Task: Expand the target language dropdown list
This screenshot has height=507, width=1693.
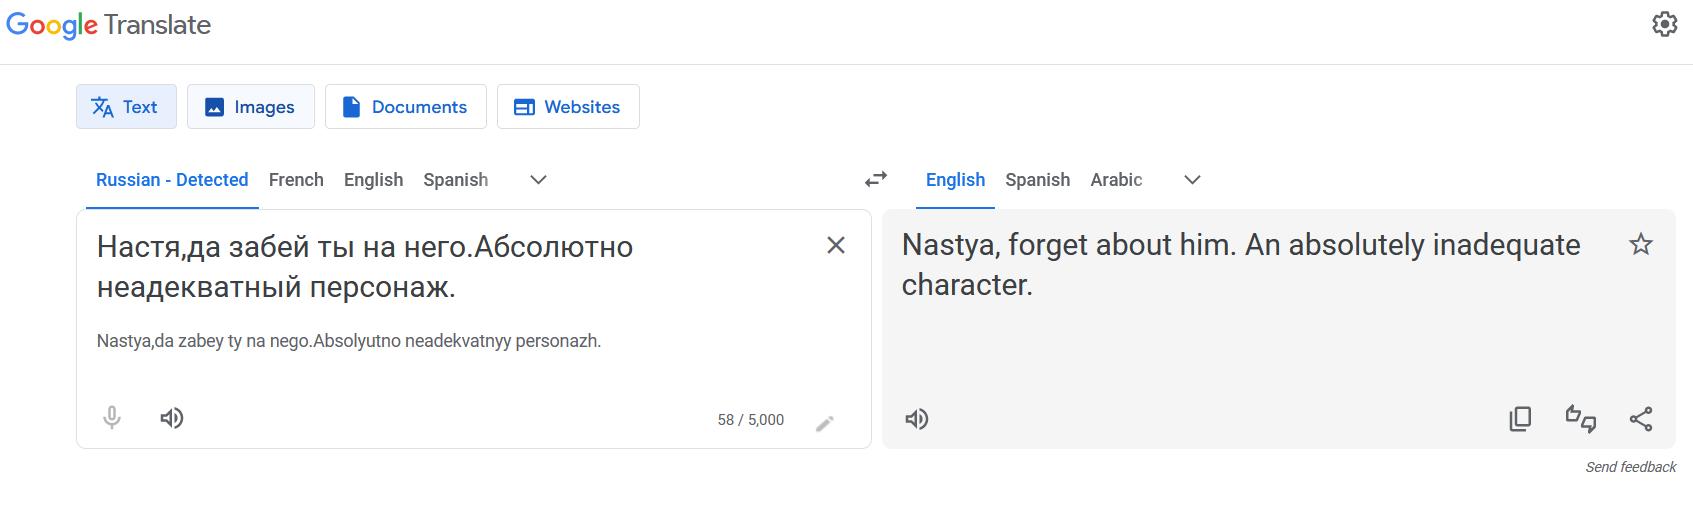Action: pyautogui.click(x=1192, y=180)
